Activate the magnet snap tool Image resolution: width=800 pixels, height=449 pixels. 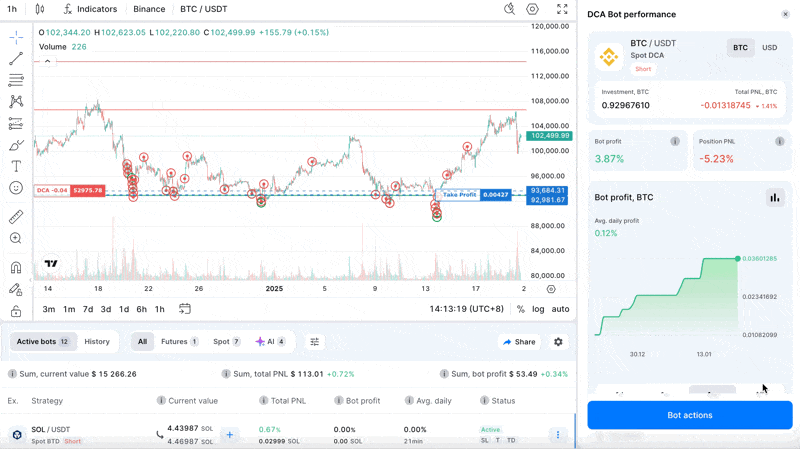16,267
